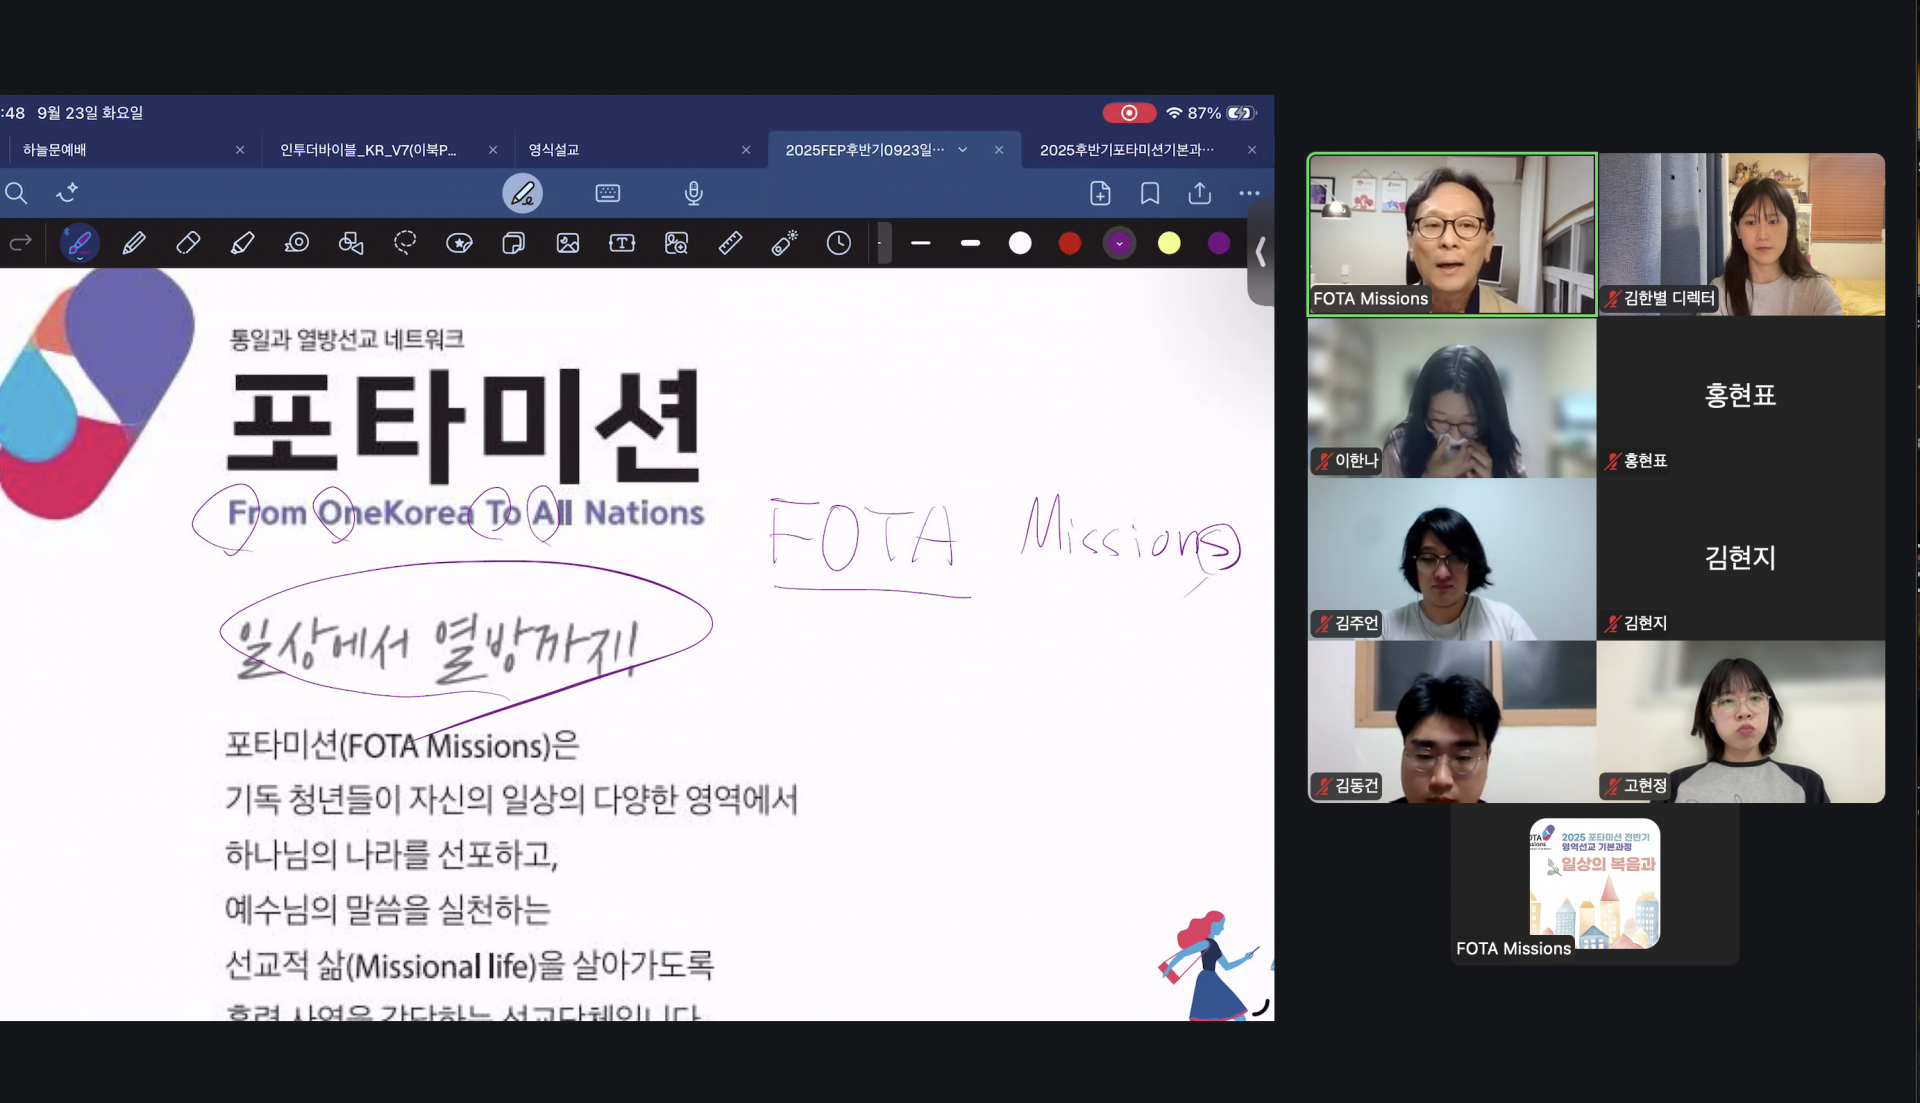Toggle handwriting pen mode button

522,193
